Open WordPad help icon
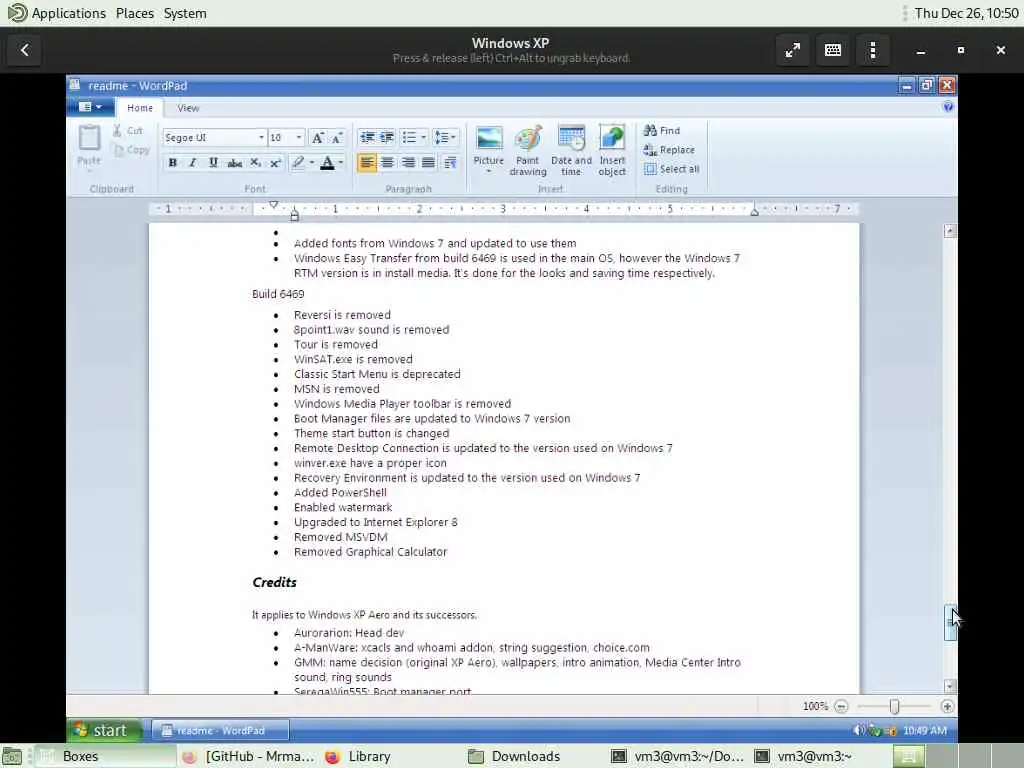The width and height of the screenshot is (1024, 768). [948, 107]
